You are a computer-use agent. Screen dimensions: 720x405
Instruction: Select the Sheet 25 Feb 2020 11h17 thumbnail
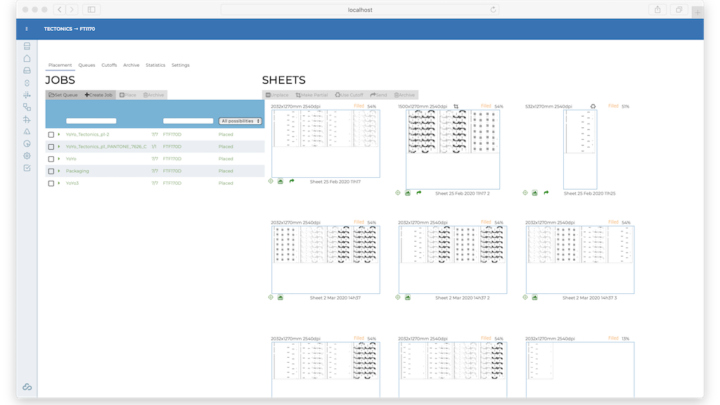coord(326,143)
